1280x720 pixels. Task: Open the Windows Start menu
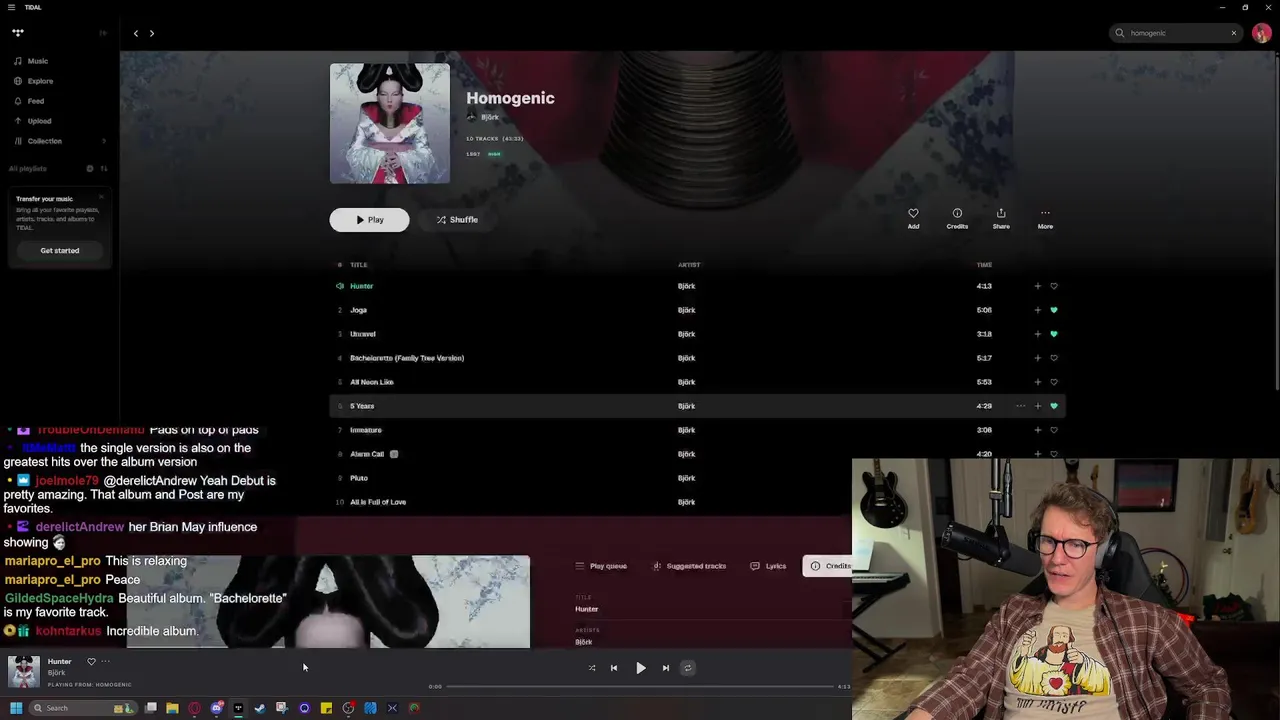click(16, 708)
